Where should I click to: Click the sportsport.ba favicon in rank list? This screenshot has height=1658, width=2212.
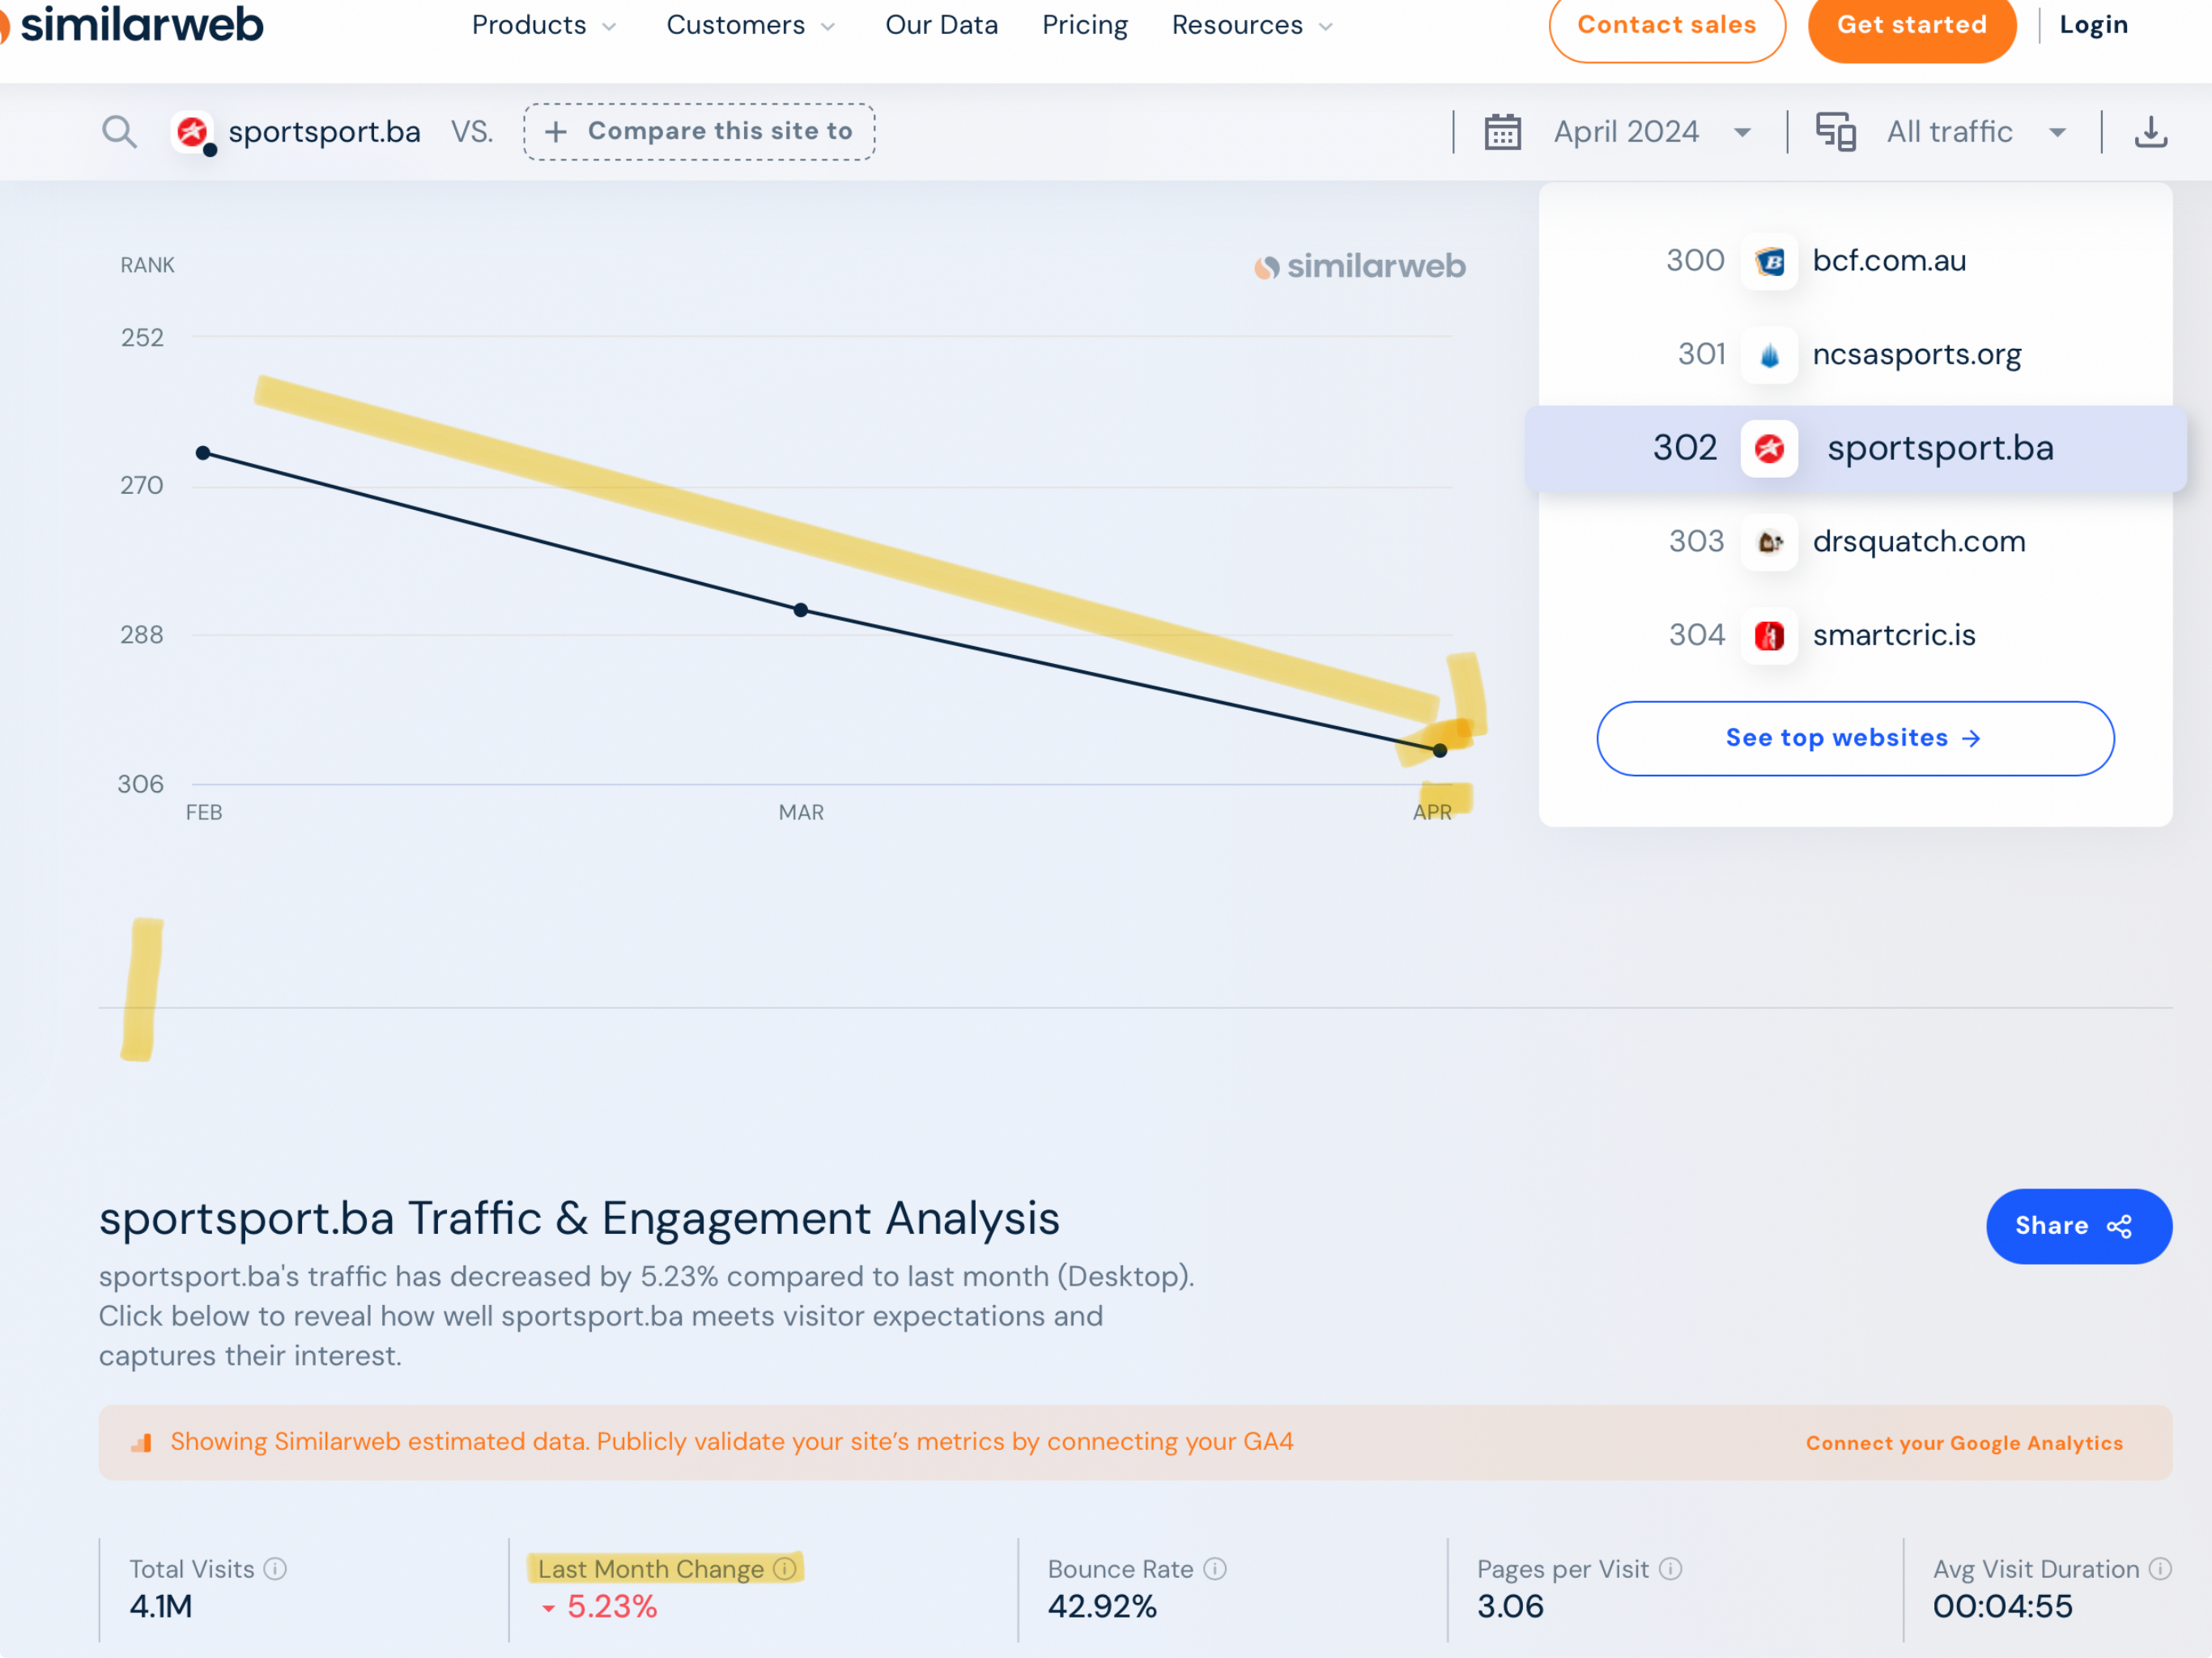1769,448
